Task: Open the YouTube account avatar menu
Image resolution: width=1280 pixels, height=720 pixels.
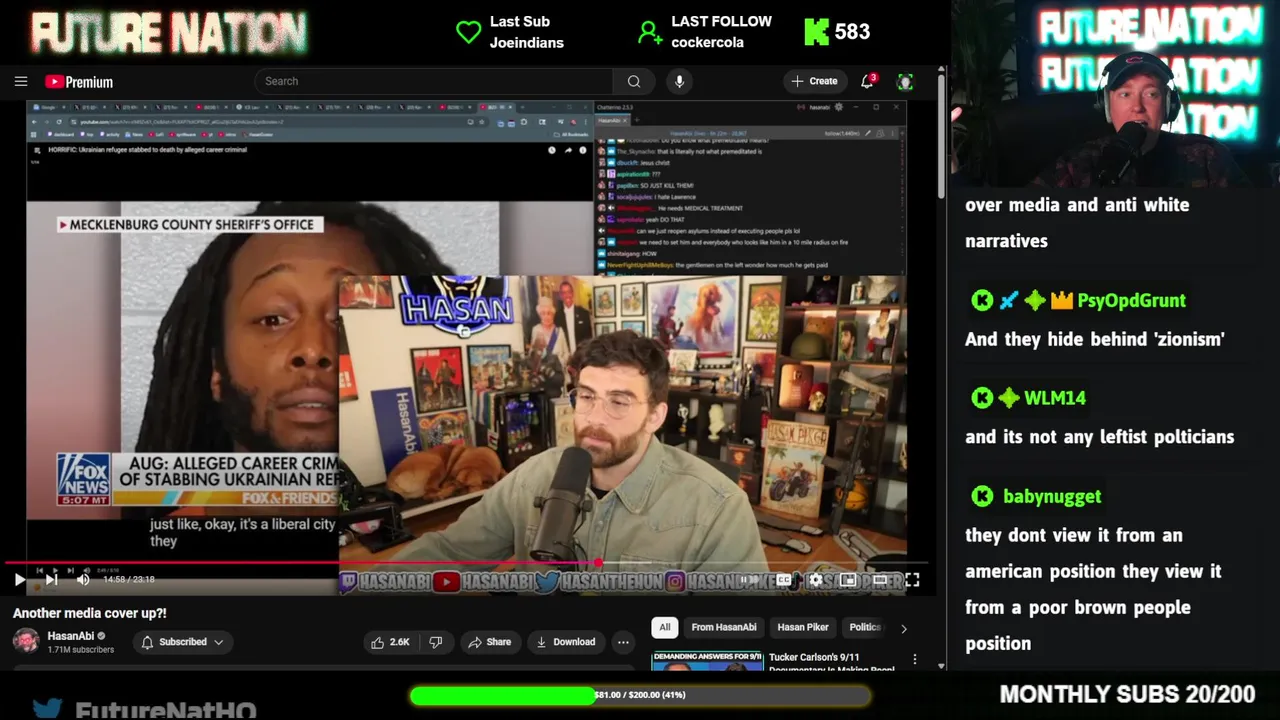Action: [905, 81]
